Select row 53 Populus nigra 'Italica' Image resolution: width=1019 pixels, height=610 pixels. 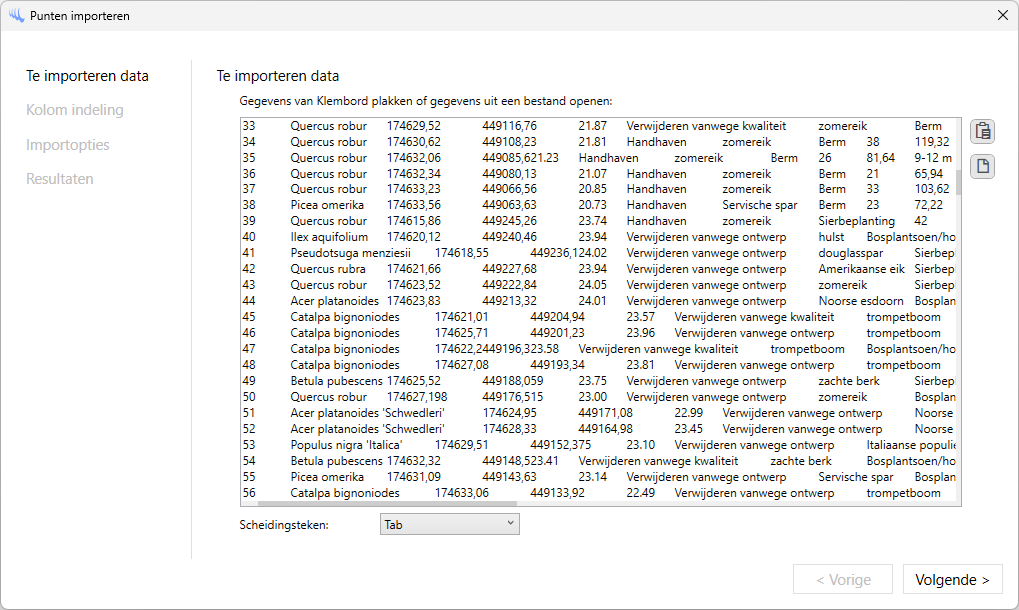click(346, 445)
